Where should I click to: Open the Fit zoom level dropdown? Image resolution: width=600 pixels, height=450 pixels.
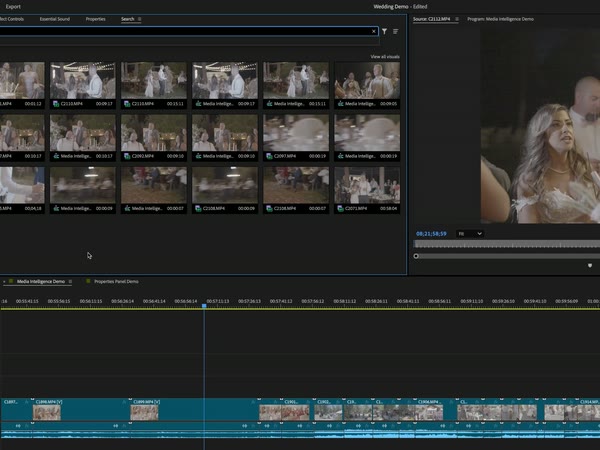[x=470, y=234]
